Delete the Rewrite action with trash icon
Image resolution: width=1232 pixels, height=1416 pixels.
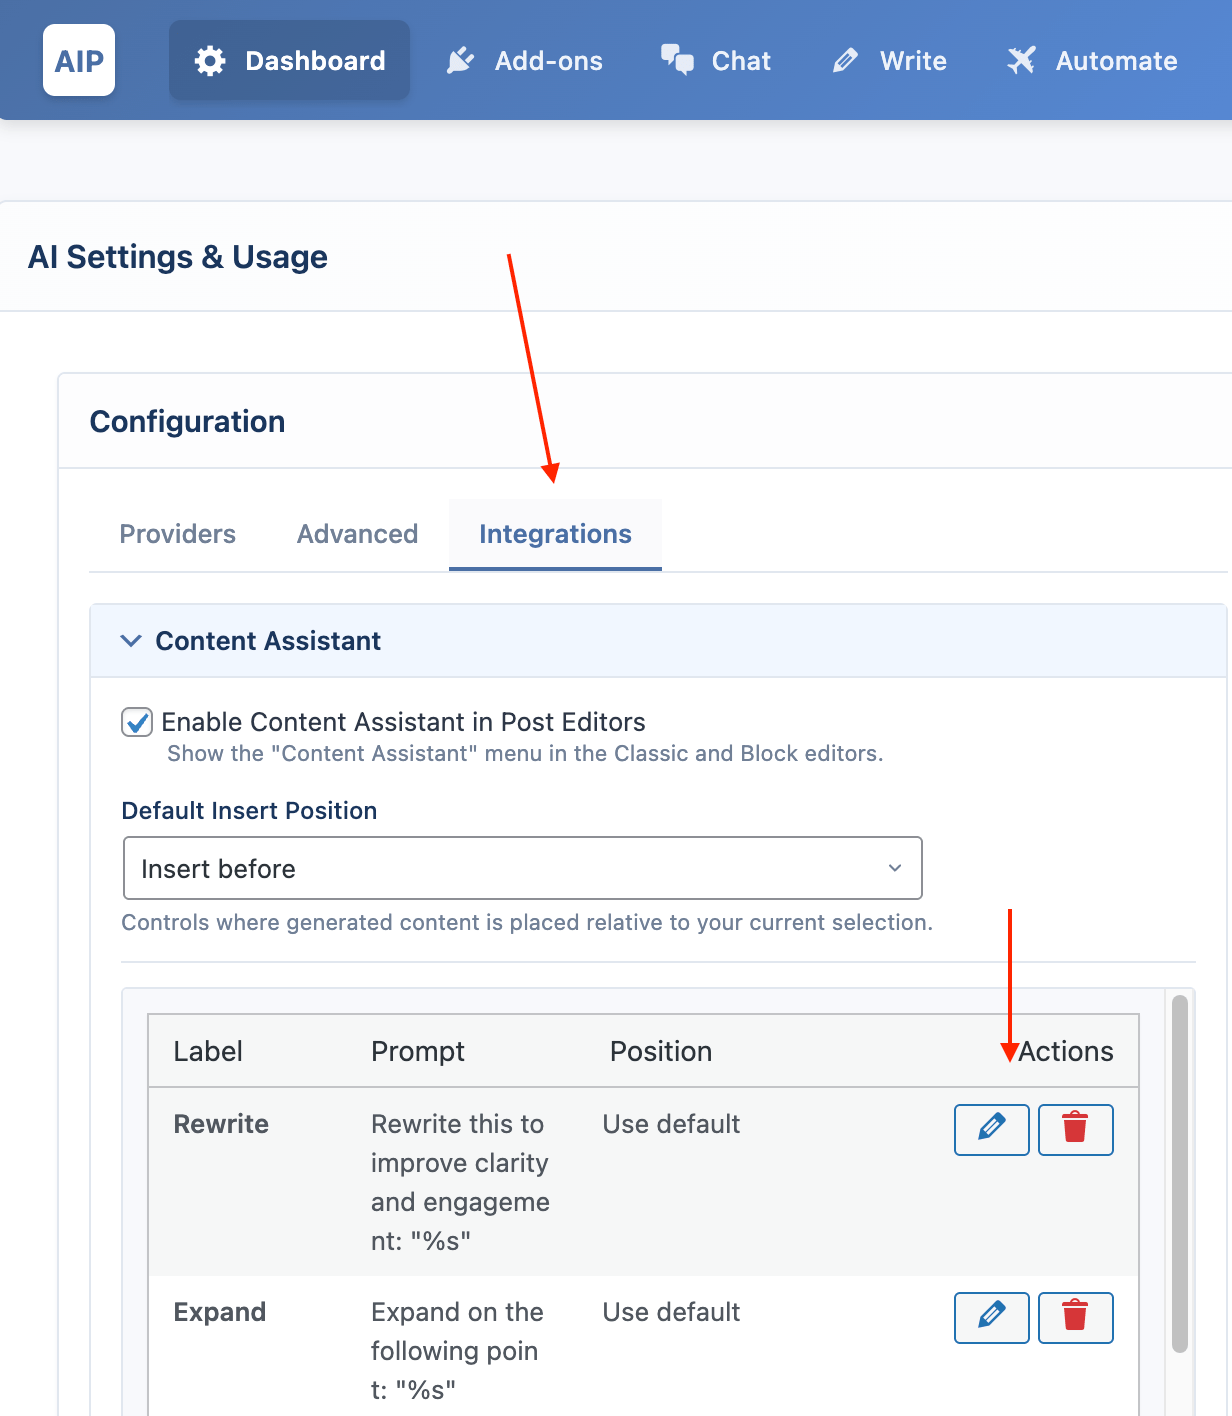pos(1075,1129)
